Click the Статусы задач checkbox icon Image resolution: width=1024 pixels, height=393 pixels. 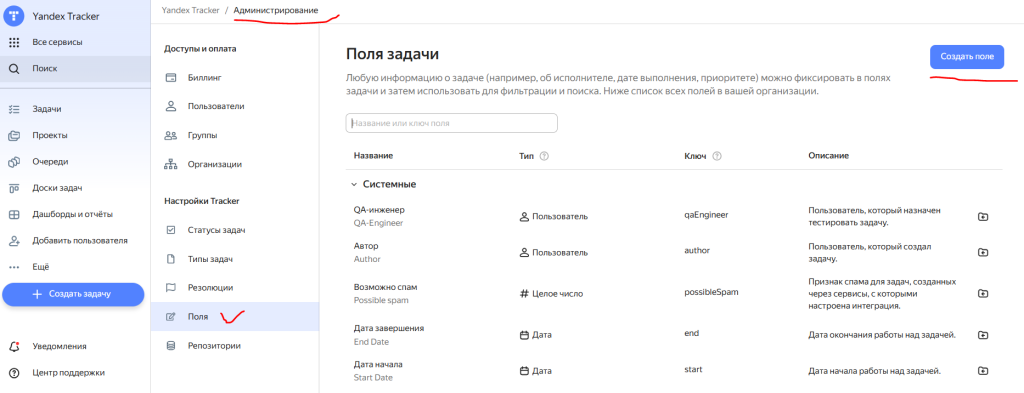pyautogui.click(x=171, y=230)
